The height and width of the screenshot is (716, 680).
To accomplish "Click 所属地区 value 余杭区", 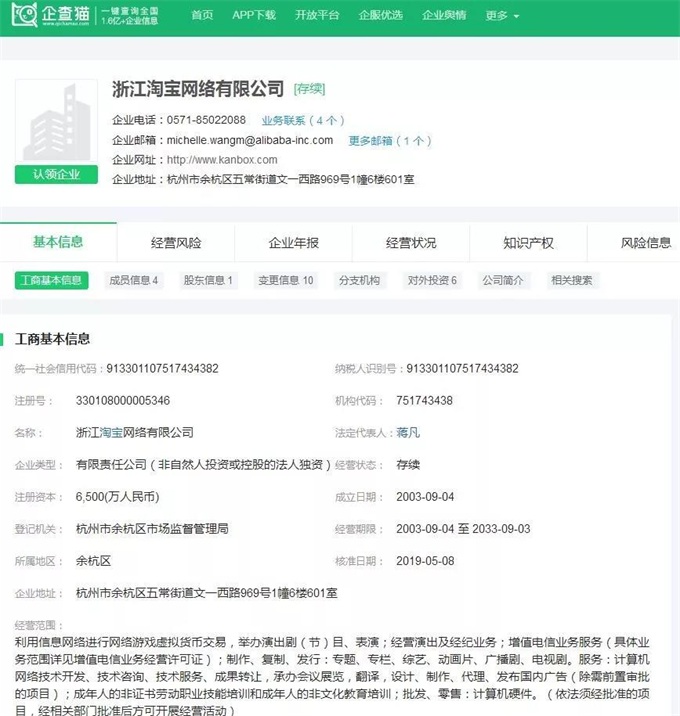I will click(x=93, y=561).
